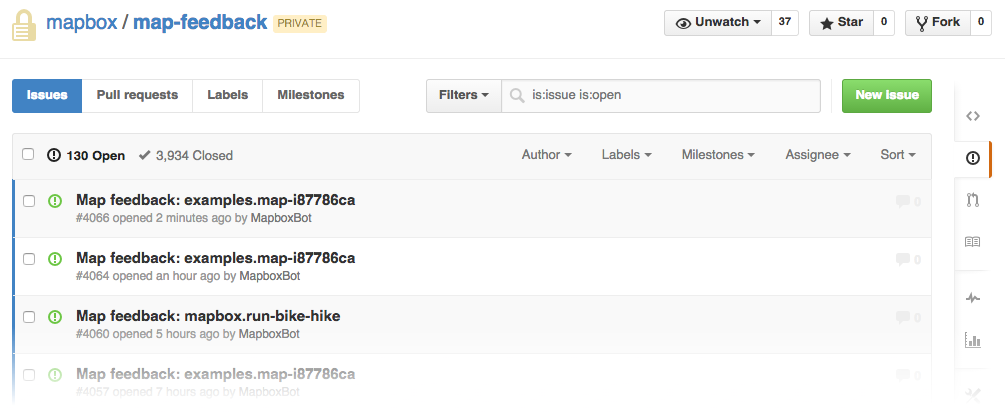
Task: Open the Pull requests sidebar icon
Action: [x=973, y=200]
